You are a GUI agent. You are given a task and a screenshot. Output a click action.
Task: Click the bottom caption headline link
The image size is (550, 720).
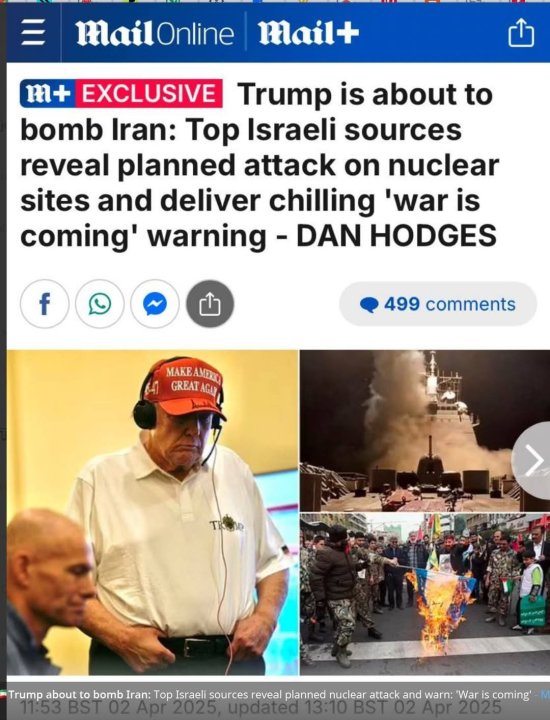pos(270,694)
